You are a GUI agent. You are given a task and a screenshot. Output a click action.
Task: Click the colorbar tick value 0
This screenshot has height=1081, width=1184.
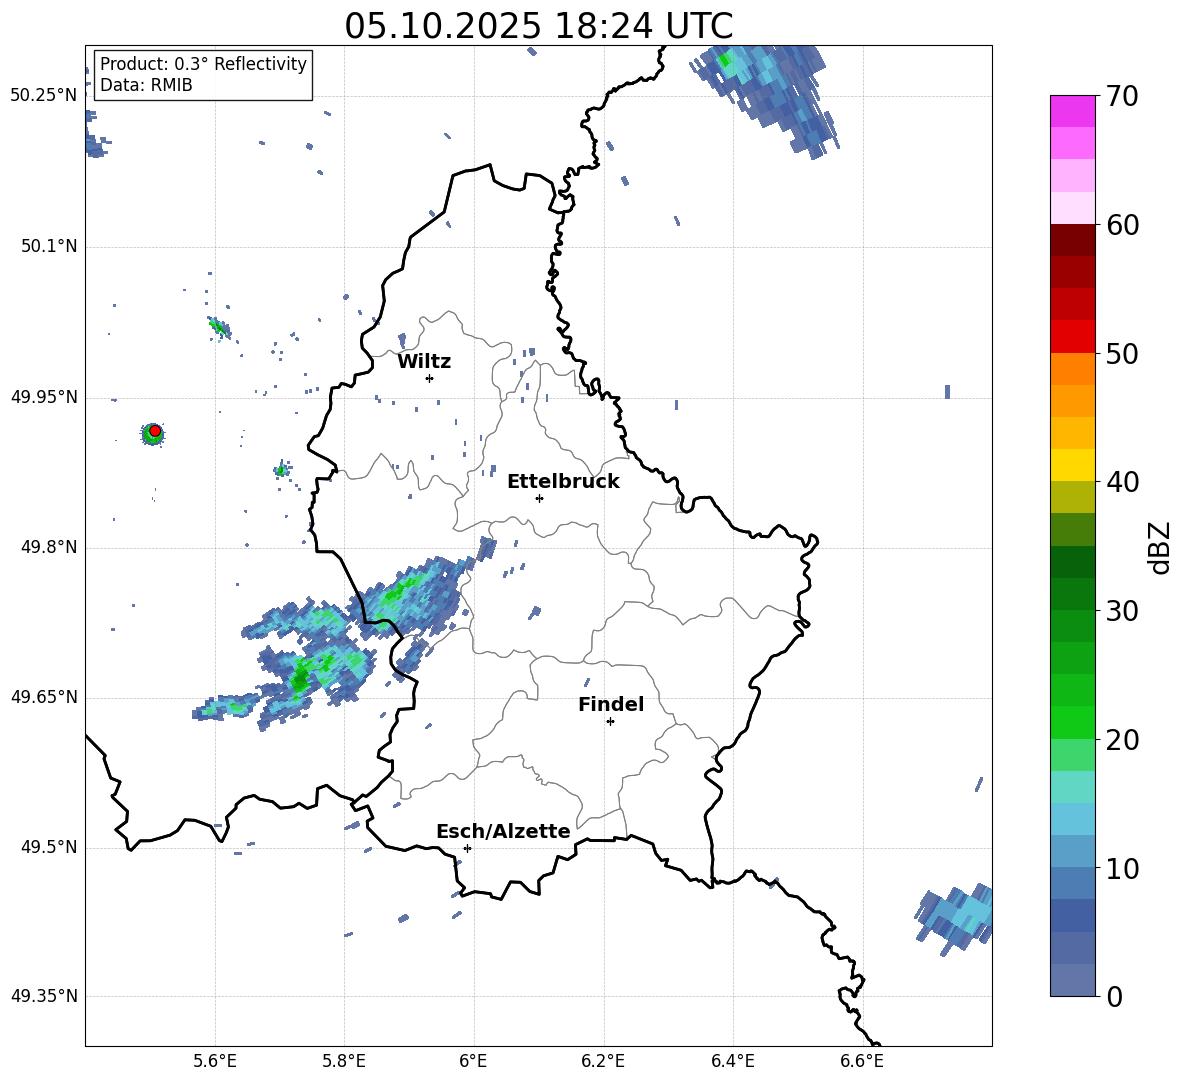coord(1115,996)
